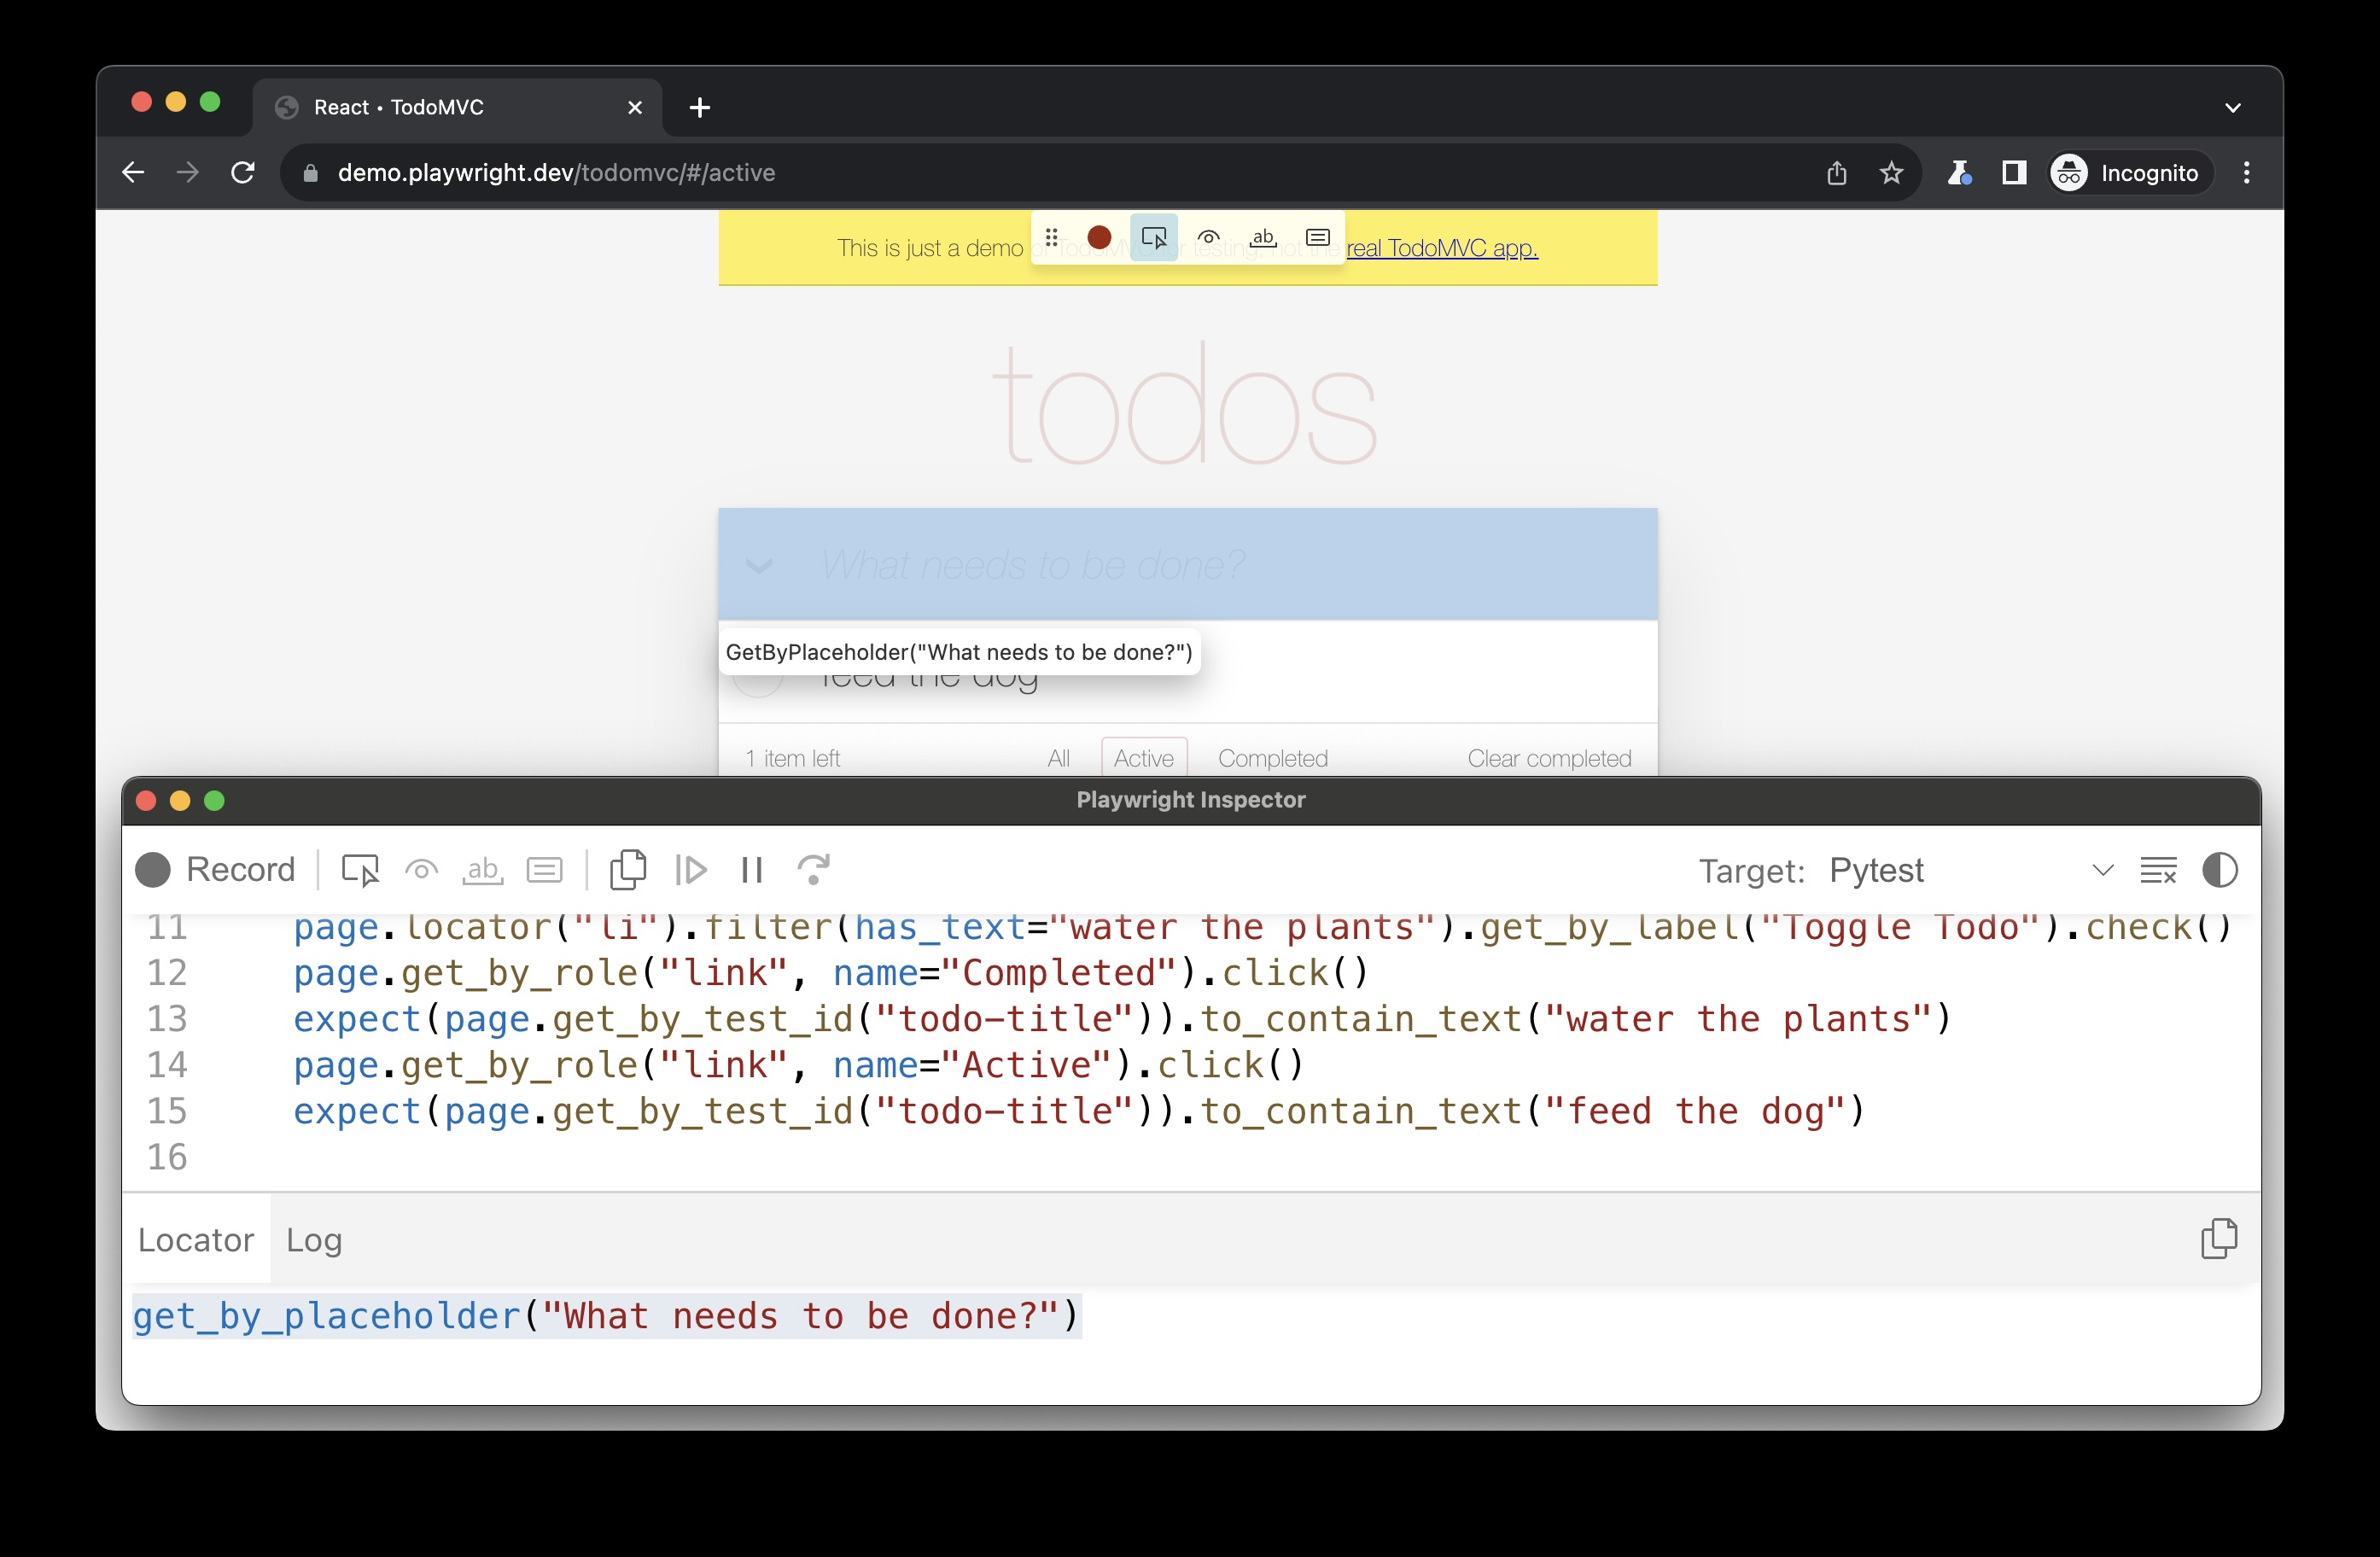Copy generated code with the copy icon
Image resolution: width=2380 pixels, height=1557 pixels.
coord(628,870)
